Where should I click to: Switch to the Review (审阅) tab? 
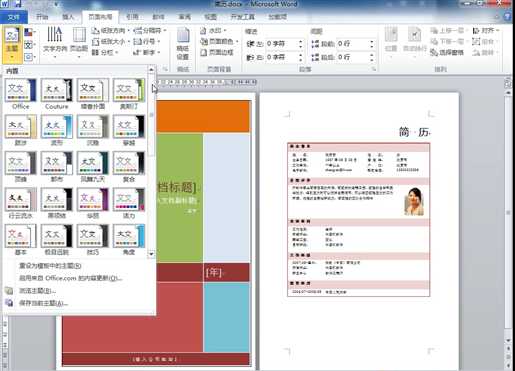click(x=184, y=17)
